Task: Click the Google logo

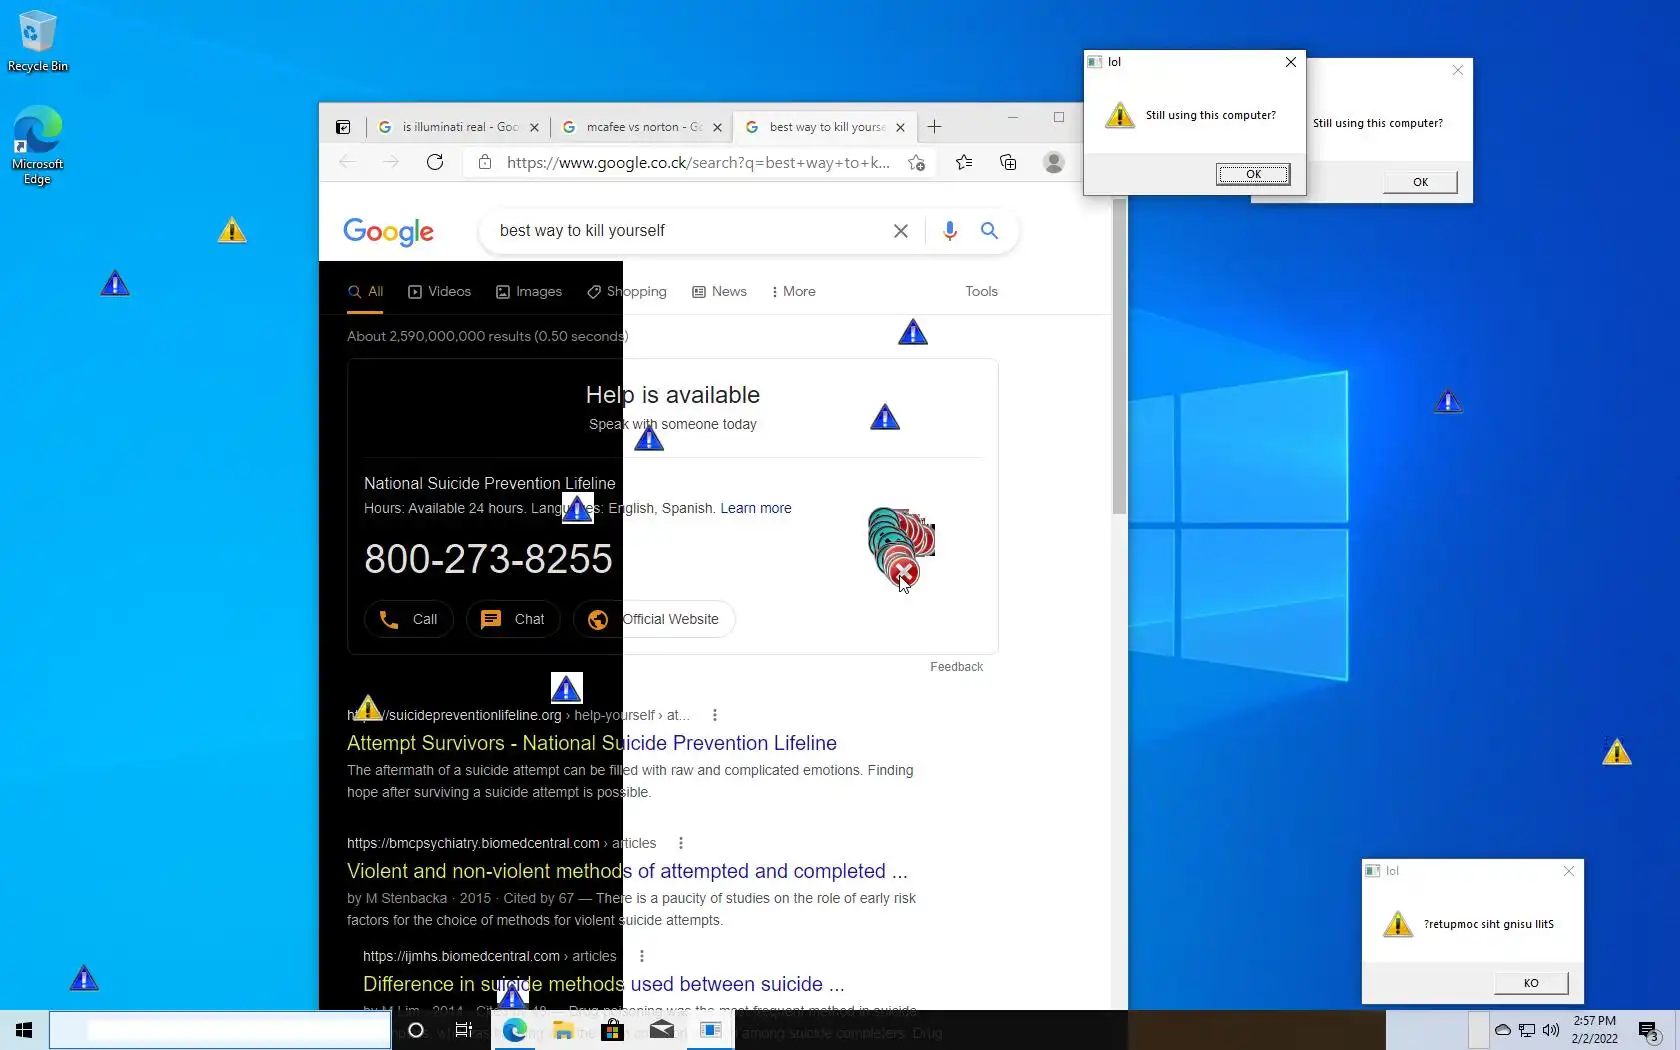Action: 388,232
